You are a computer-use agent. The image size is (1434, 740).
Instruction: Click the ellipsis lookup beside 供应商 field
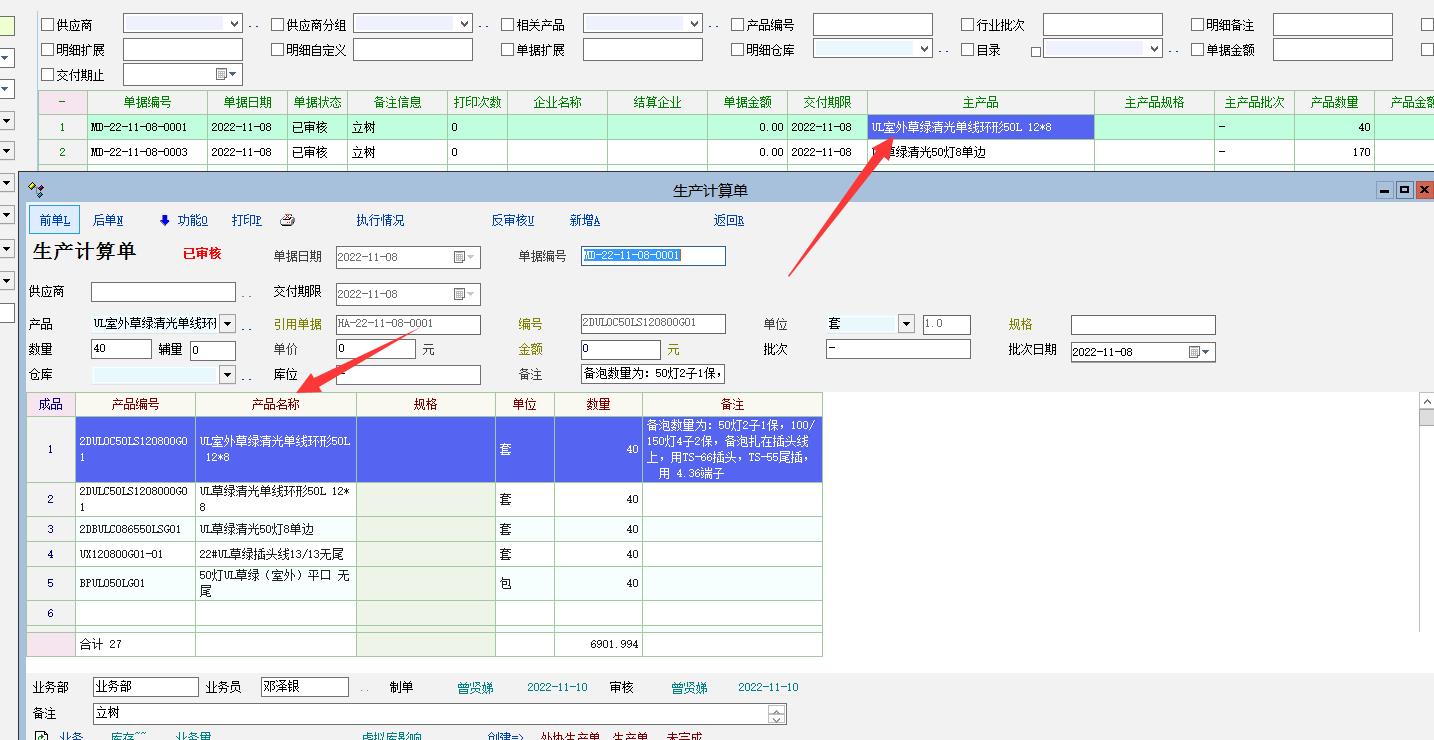(x=246, y=293)
